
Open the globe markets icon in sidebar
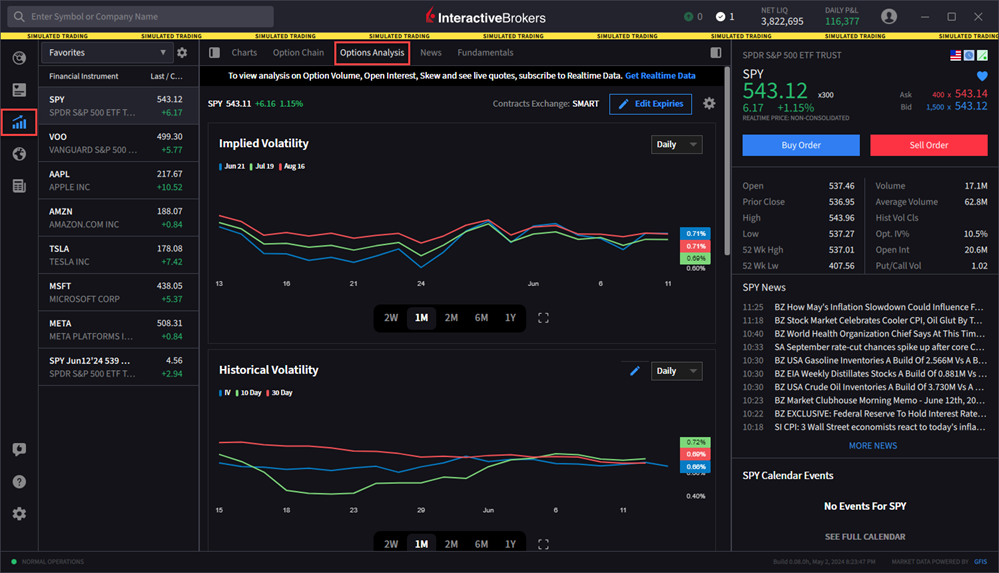[x=19, y=154]
